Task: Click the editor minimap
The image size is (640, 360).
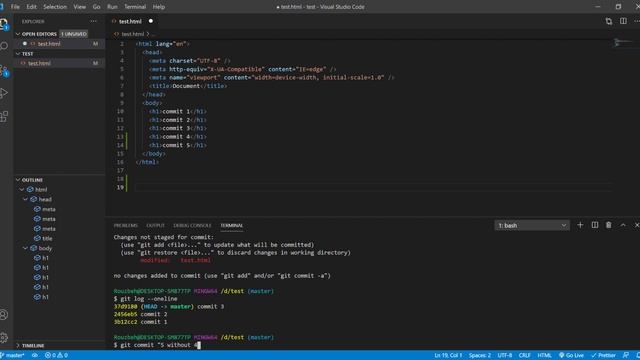Action: (623, 42)
